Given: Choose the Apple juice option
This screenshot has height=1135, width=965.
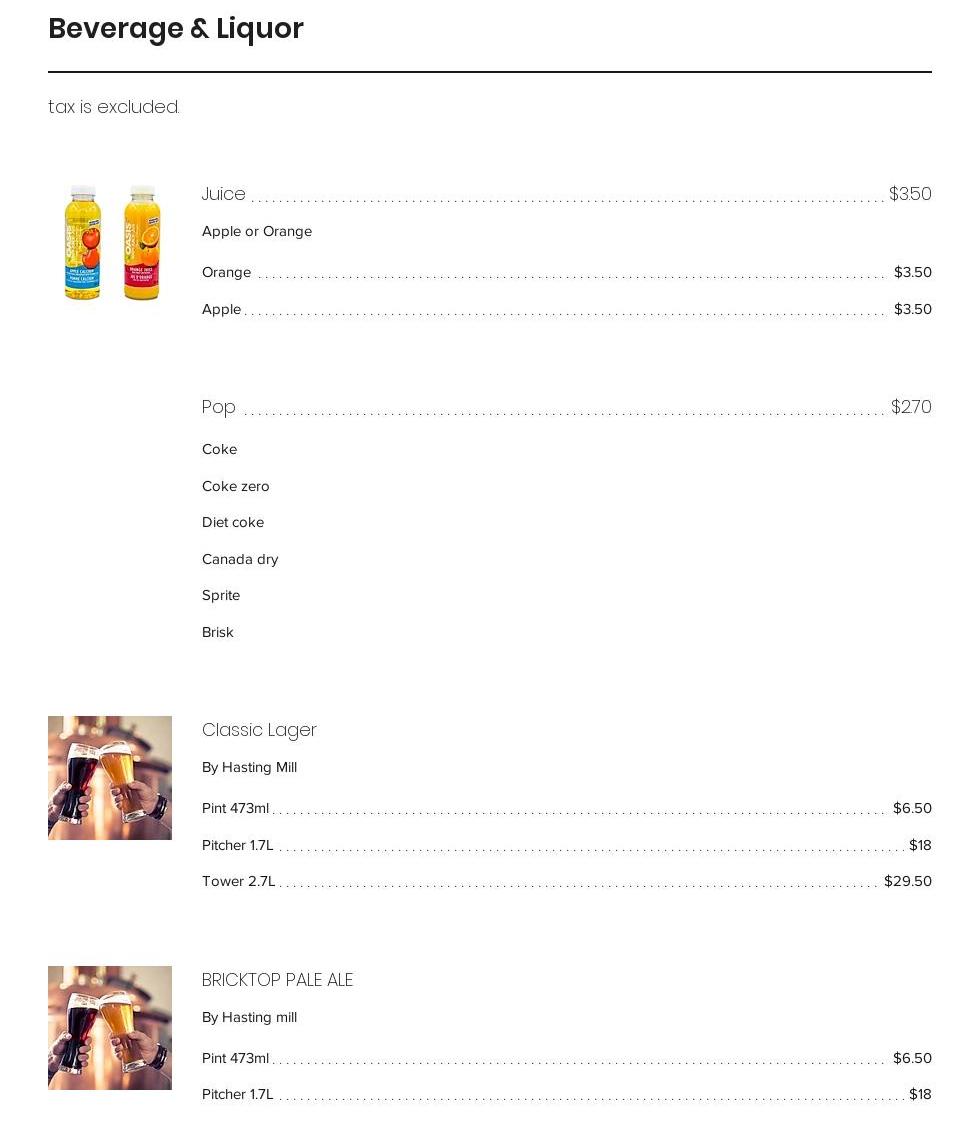Looking at the screenshot, I should (x=566, y=309).
